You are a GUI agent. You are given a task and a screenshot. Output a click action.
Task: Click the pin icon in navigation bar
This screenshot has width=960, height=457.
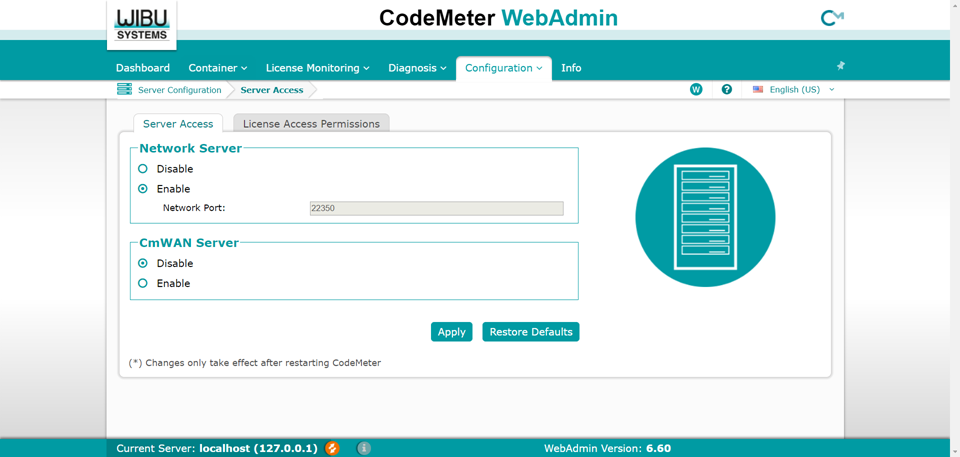[840, 66]
